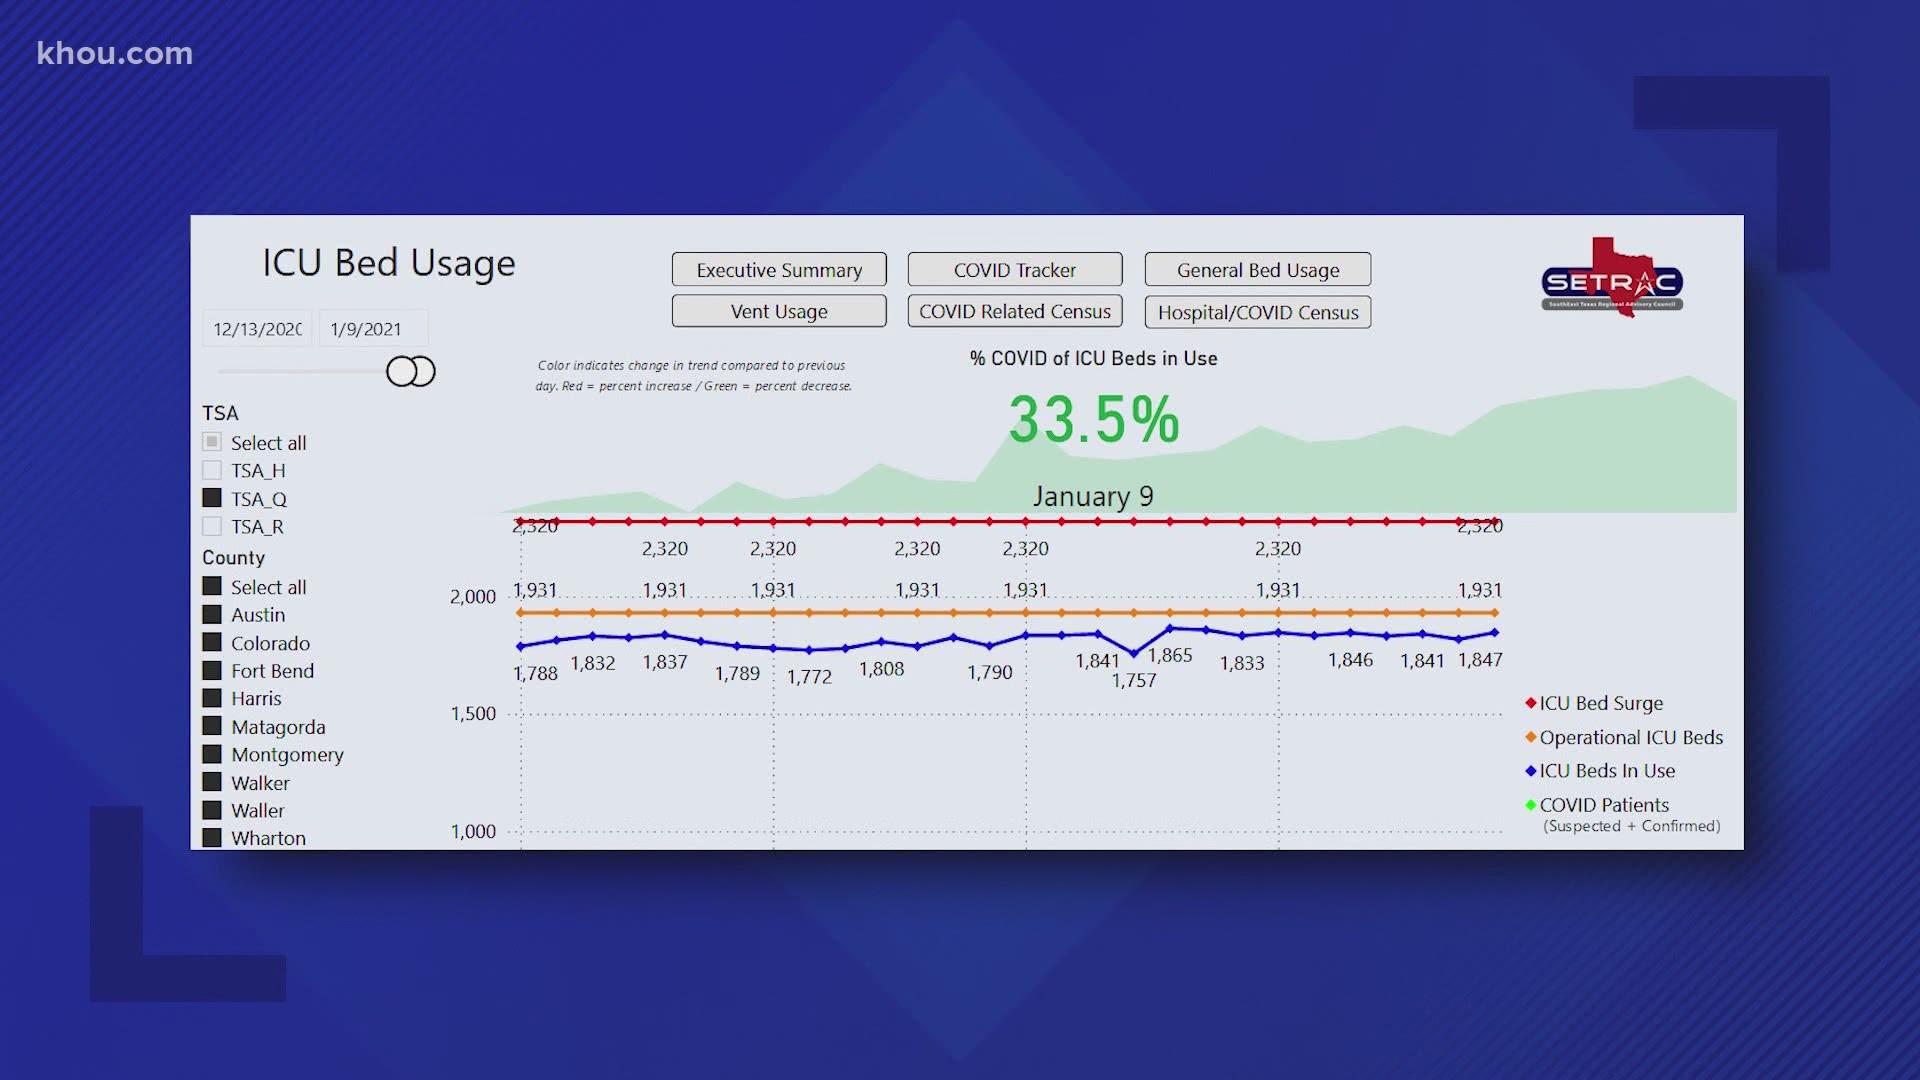Open the Vent Usage page

(779, 311)
